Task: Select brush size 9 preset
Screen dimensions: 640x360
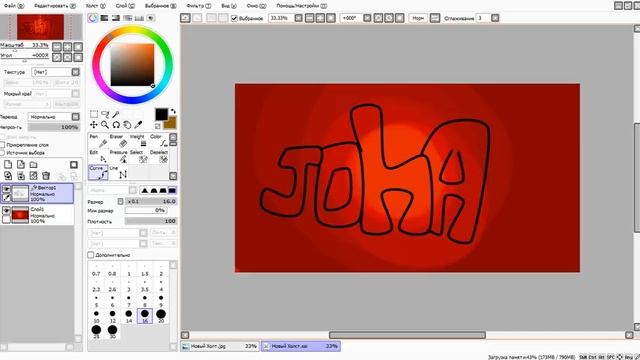Action: click(161, 301)
